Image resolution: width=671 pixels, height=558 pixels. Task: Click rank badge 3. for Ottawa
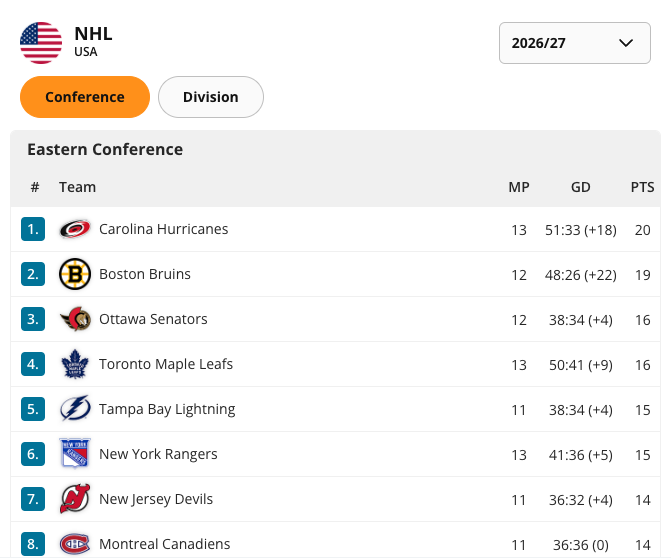pyautogui.click(x=33, y=319)
